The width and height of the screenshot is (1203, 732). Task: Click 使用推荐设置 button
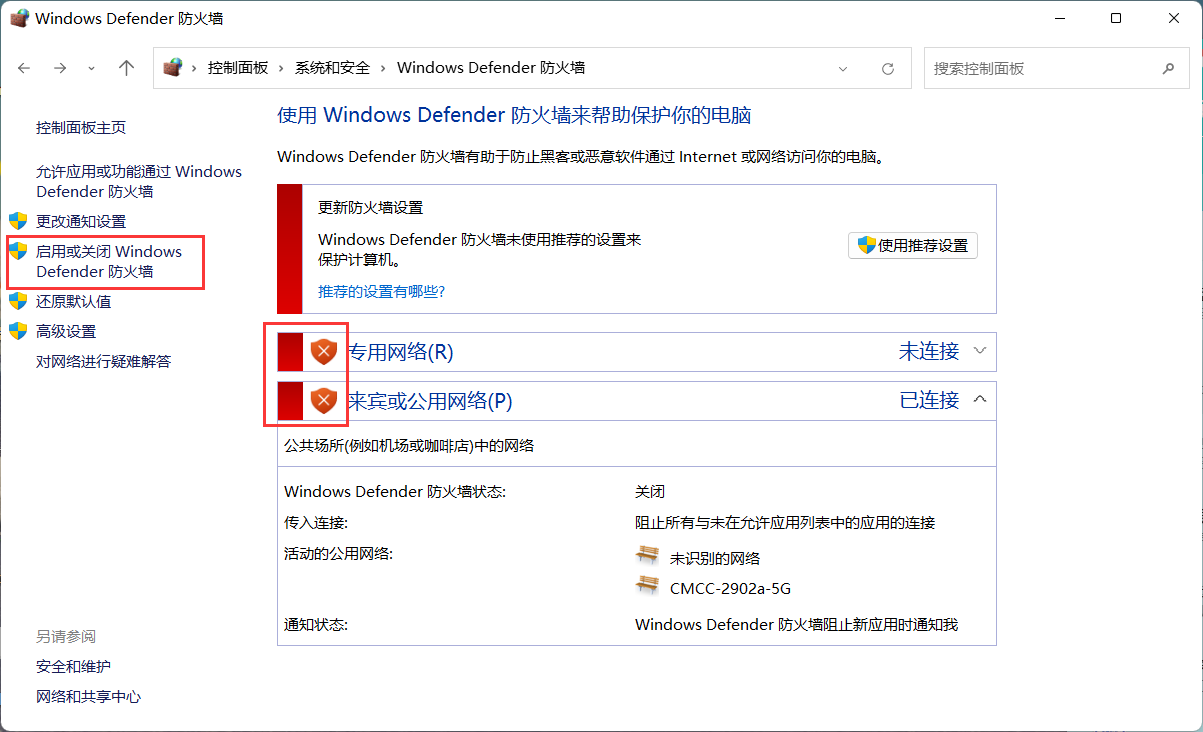click(x=913, y=245)
